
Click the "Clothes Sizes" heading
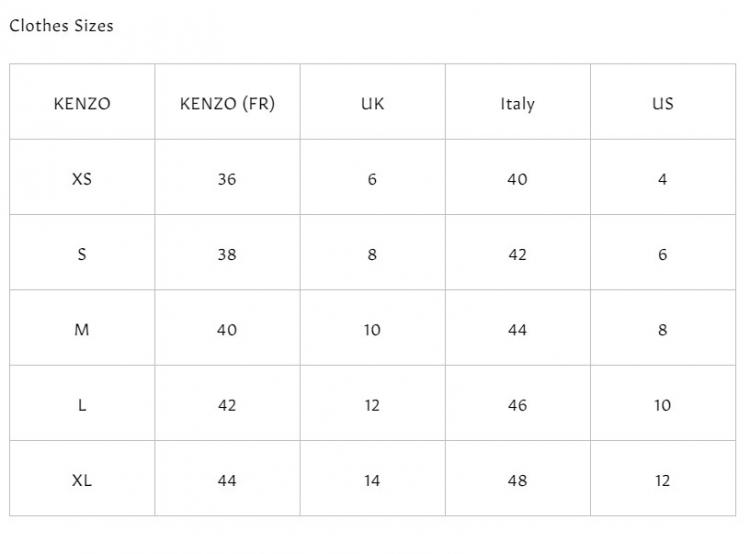tap(61, 26)
